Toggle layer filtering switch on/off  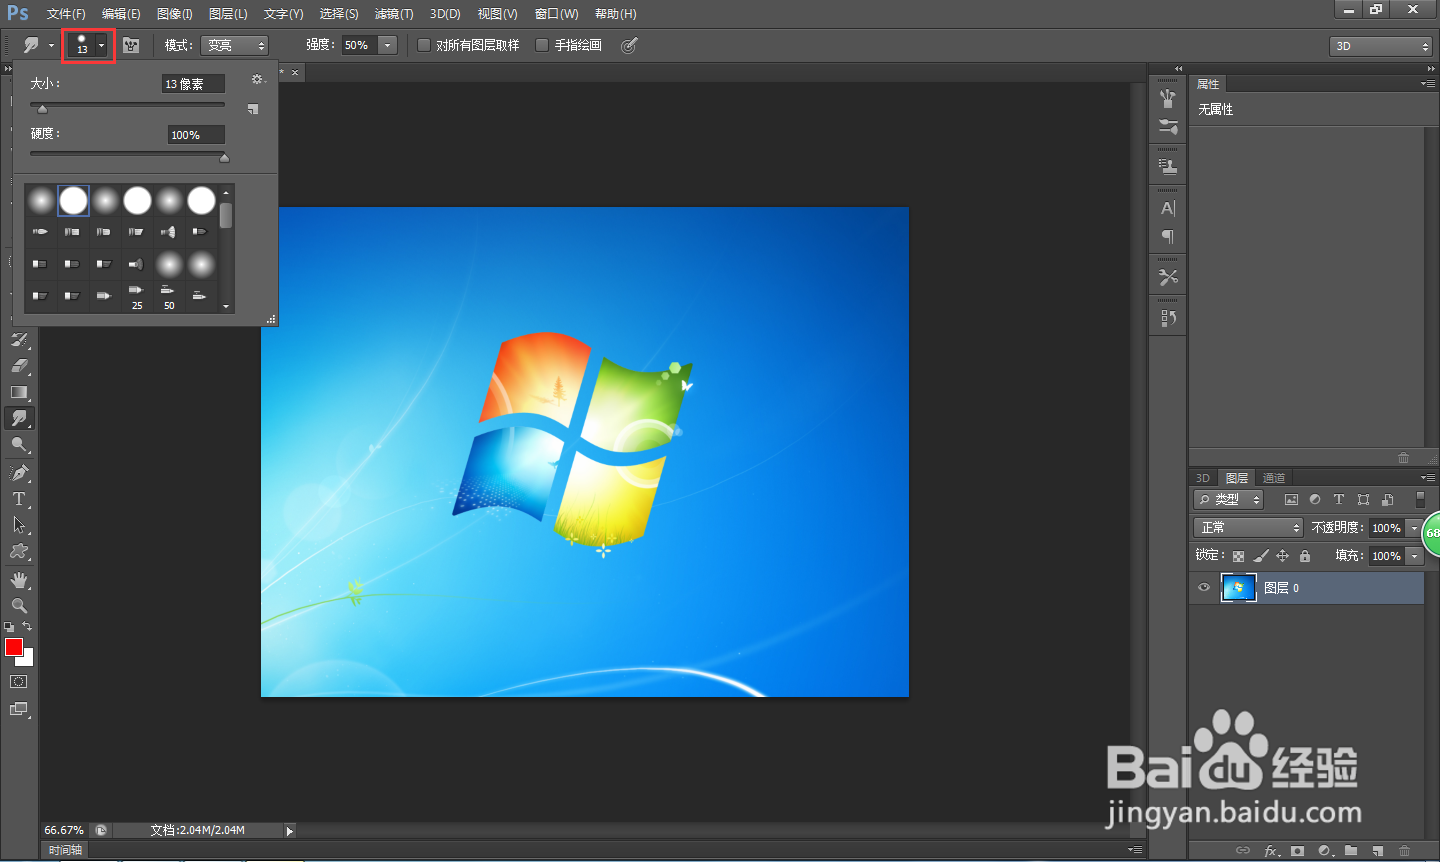pyautogui.click(x=1420, y=499)
